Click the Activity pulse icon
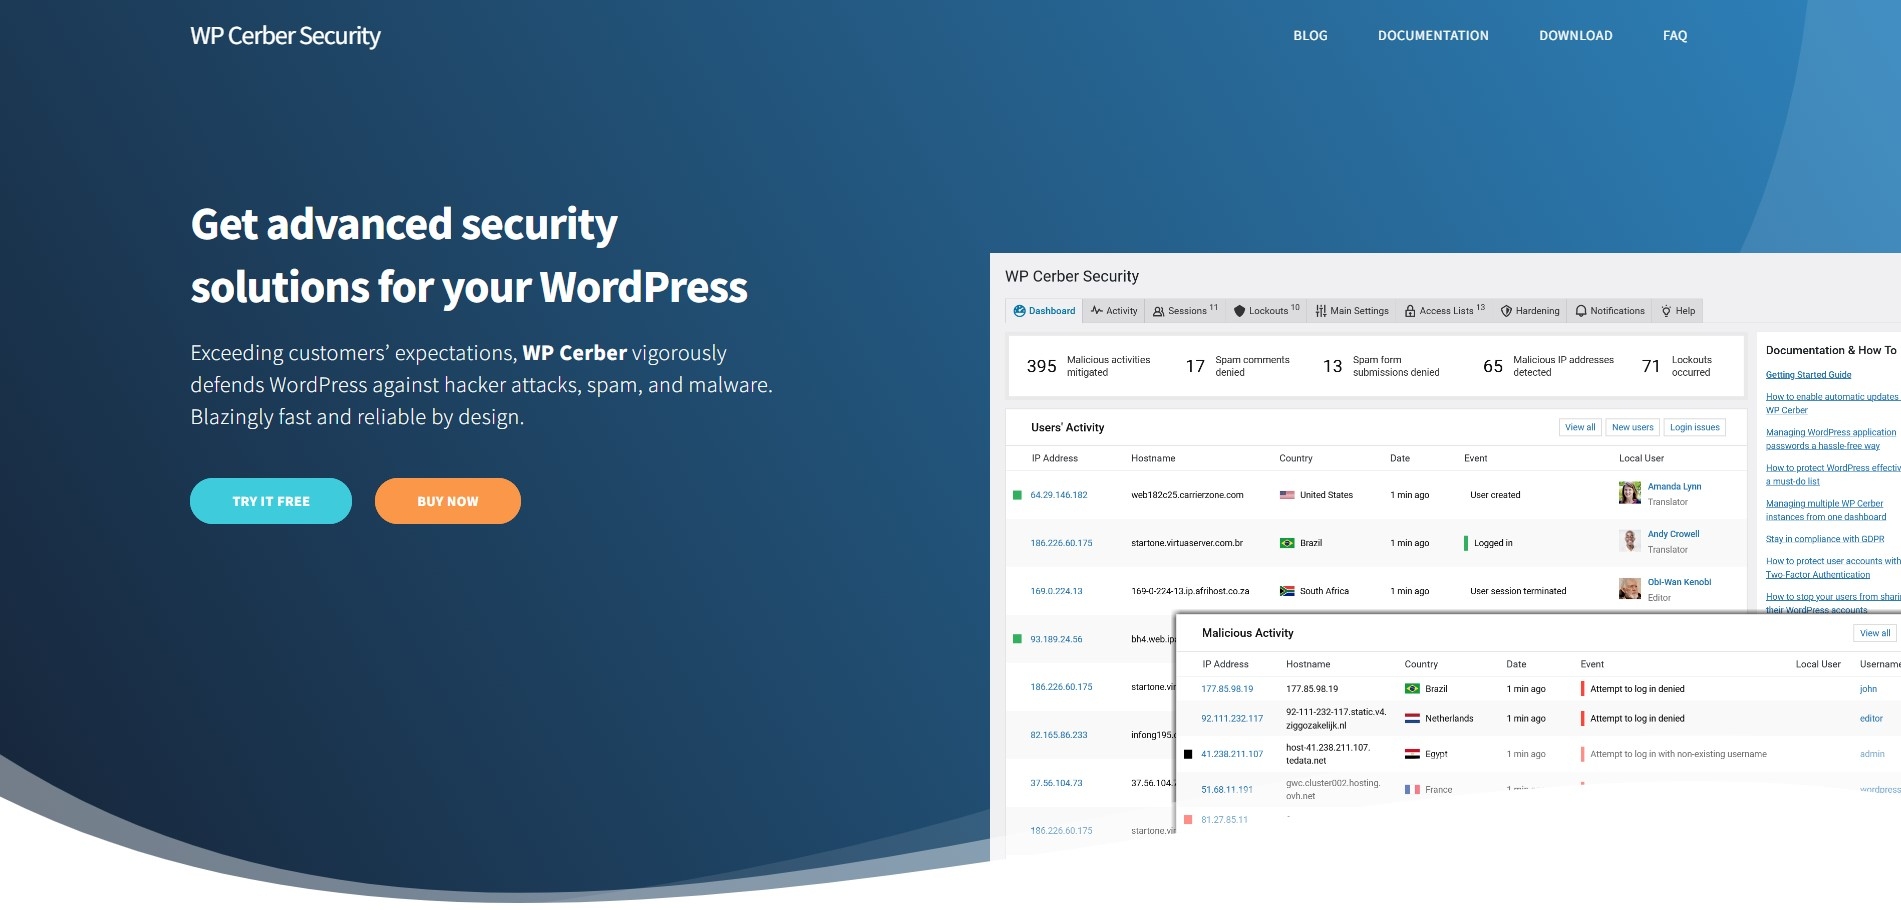Screen dimensions: 1901x910 pyautogui.click(x=1097, y=311)
